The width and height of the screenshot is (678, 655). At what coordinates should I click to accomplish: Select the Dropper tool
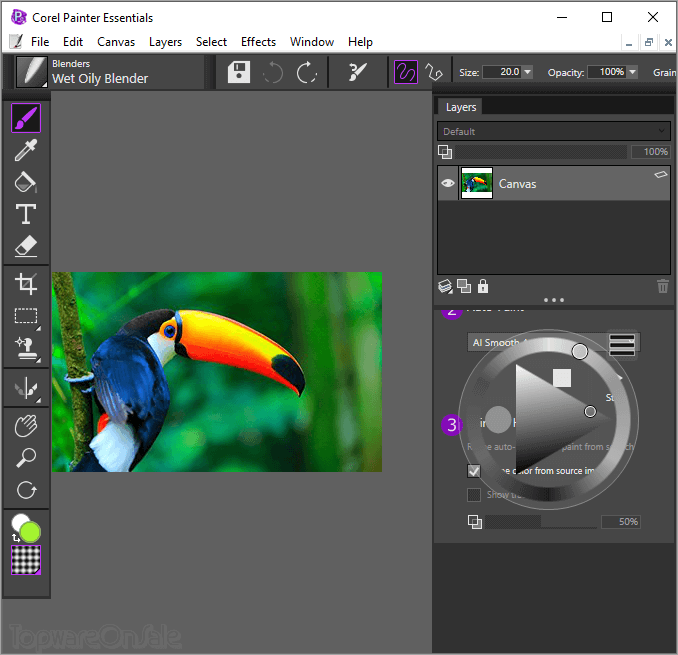26,150
